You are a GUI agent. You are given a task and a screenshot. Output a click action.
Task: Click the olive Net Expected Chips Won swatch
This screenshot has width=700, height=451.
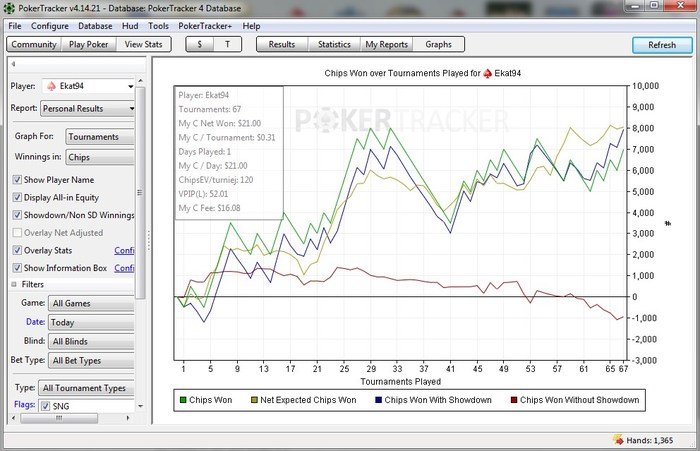point(254,400)
